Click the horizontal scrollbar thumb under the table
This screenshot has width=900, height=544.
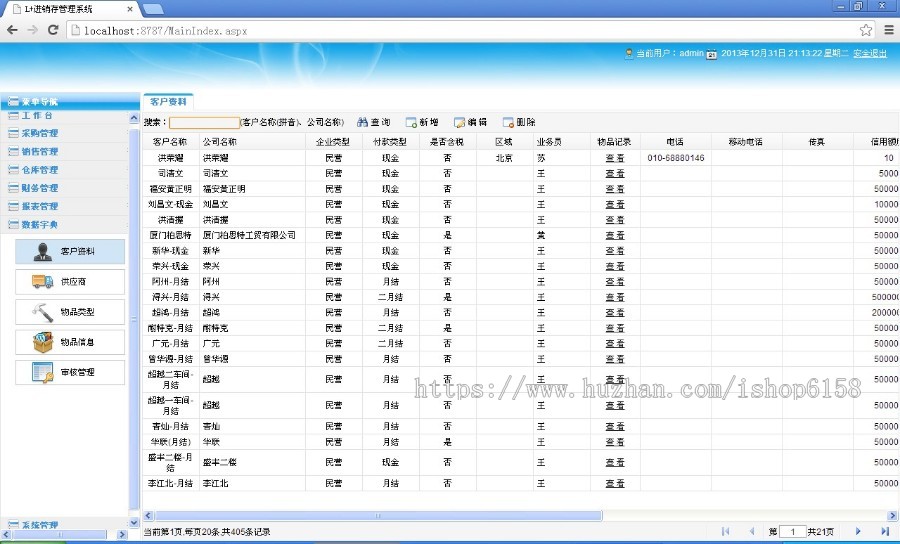(378, 515)
